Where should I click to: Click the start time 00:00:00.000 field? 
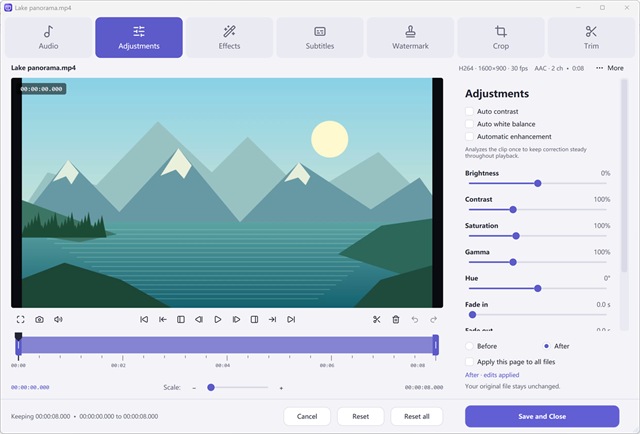point(30,387)
